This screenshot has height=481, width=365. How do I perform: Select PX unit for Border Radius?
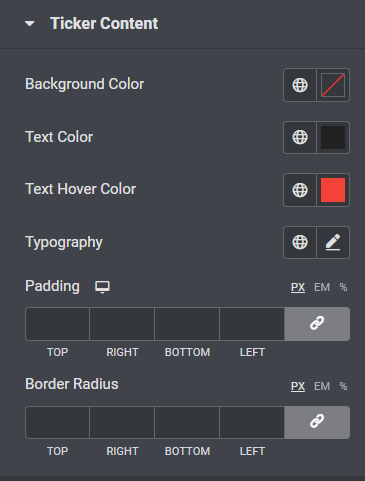pos(298,386)
